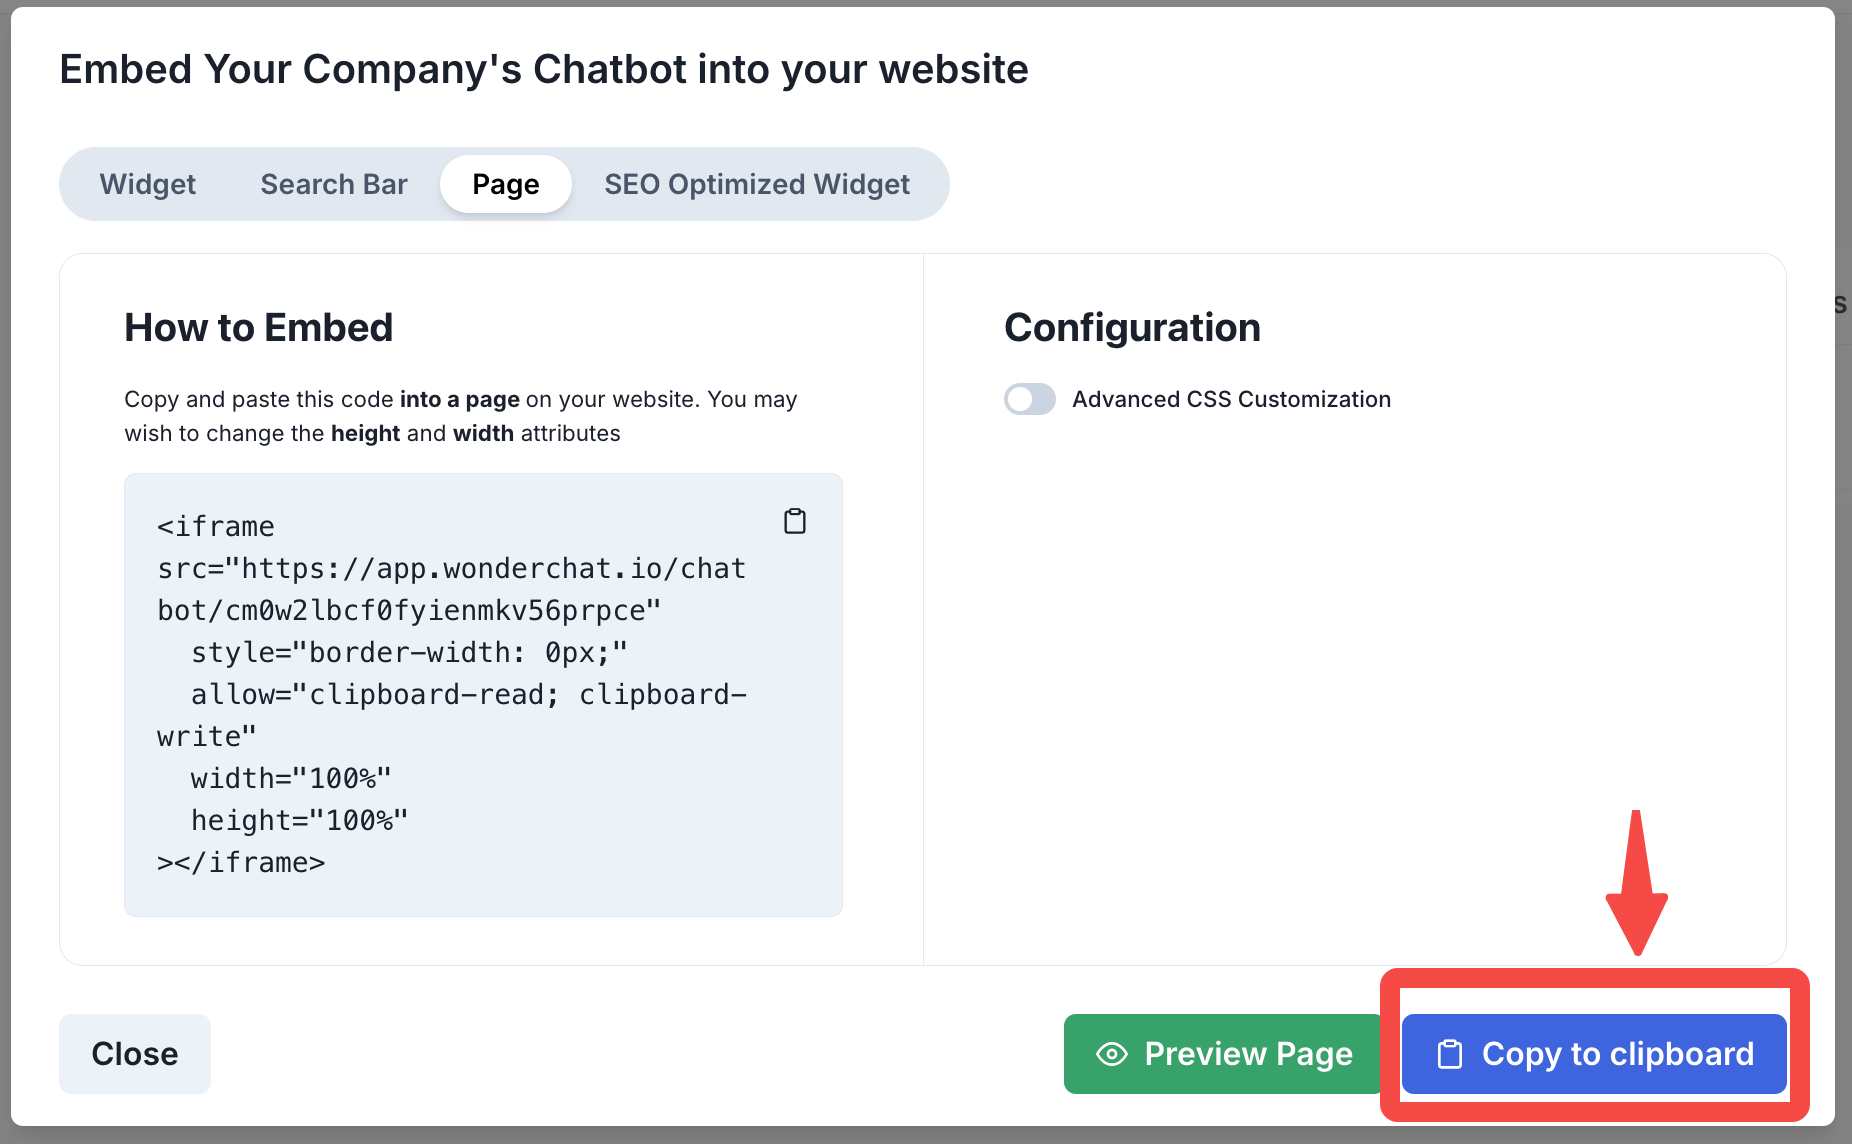
Task: Open the Search Bar tab
Action: click(x=334, y=184)
